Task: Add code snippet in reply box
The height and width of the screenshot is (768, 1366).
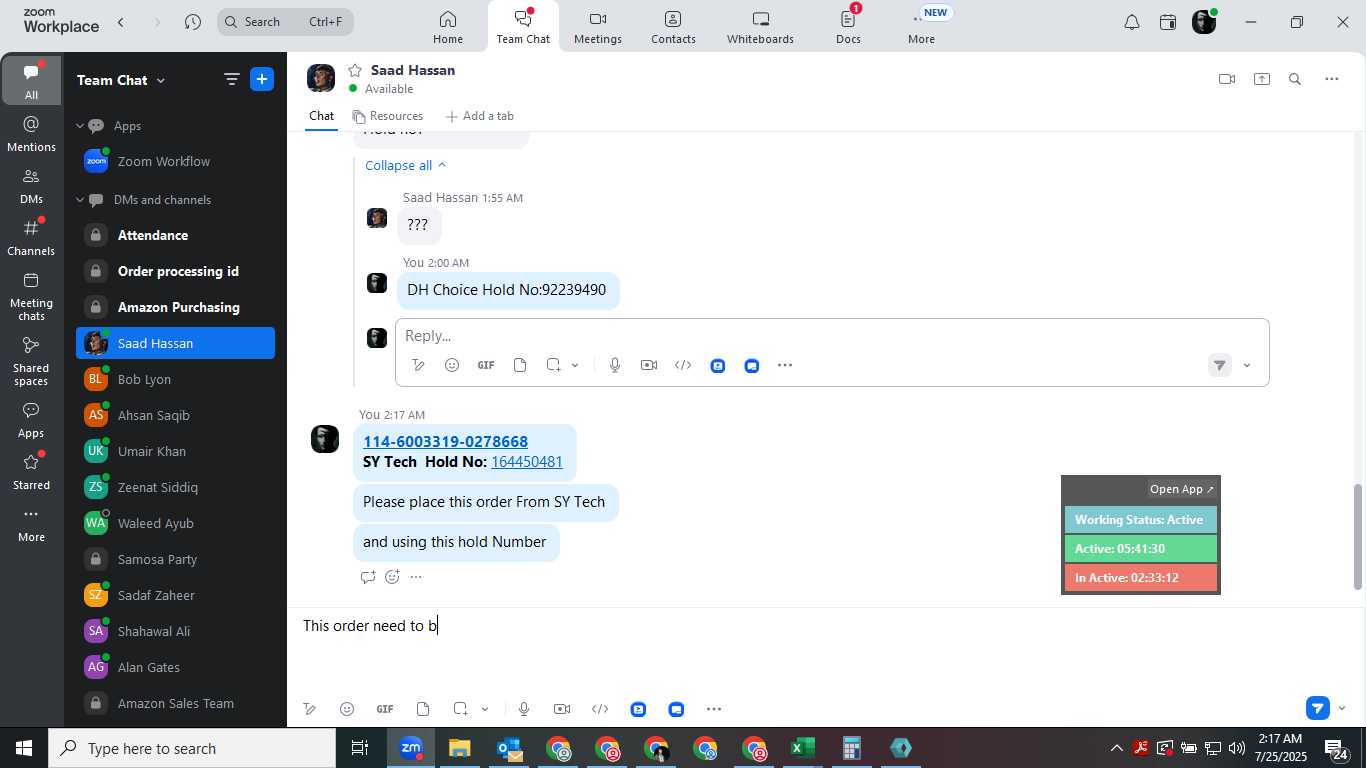Action: 683,365
